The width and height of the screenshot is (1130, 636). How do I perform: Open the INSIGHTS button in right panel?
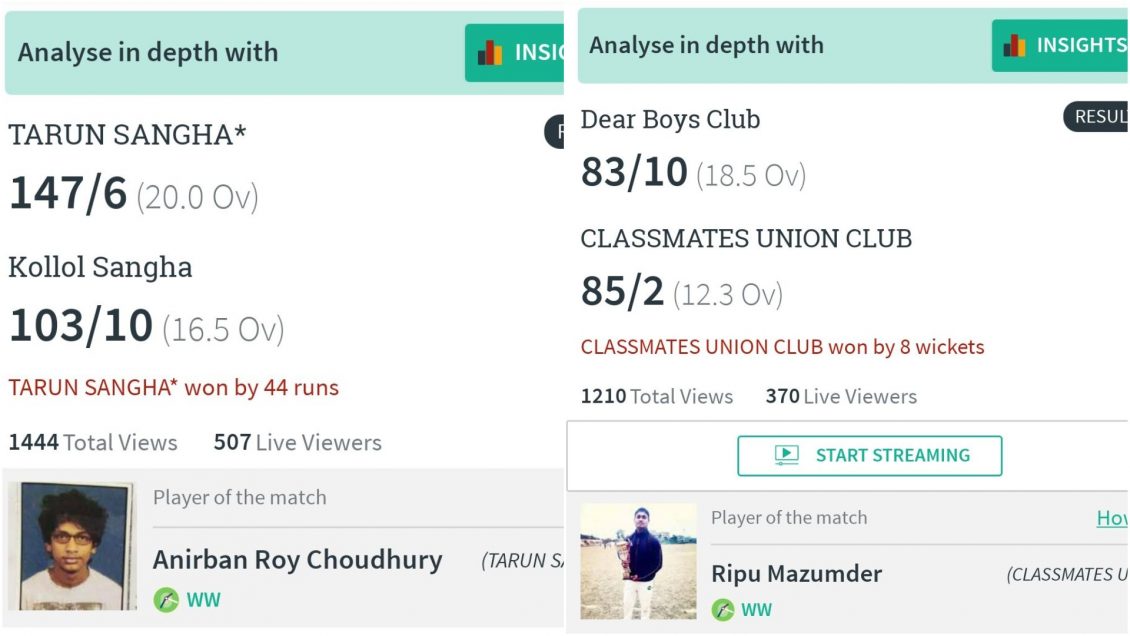(1060, 45)
